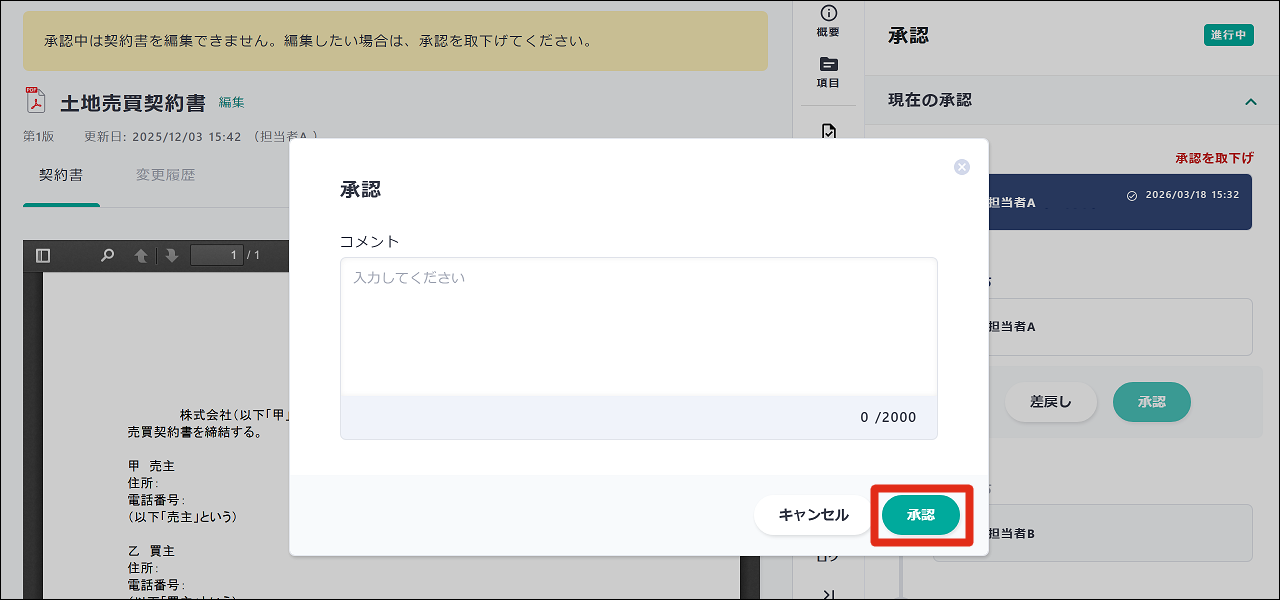
Task: Click the 差戻し button in approval panel
Action: pyautogui.click(x=1050, y=402)
